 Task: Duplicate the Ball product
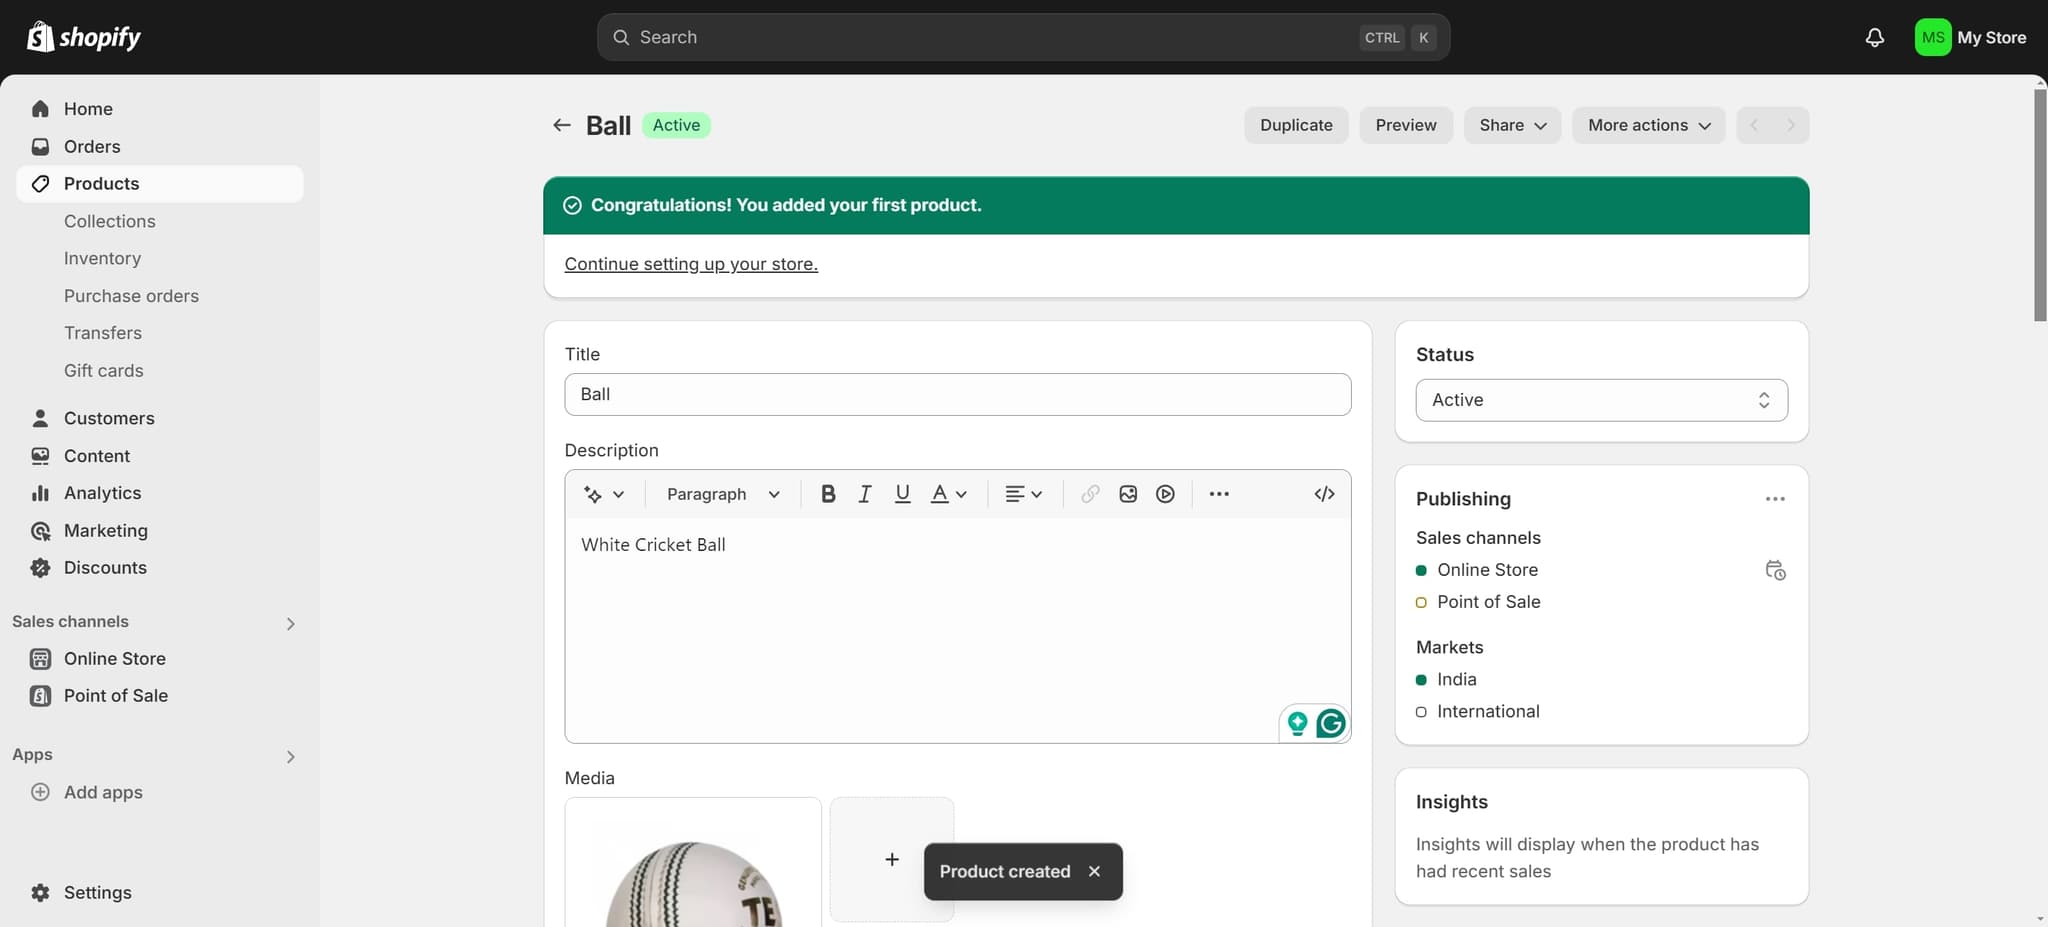coord(1296,125)
